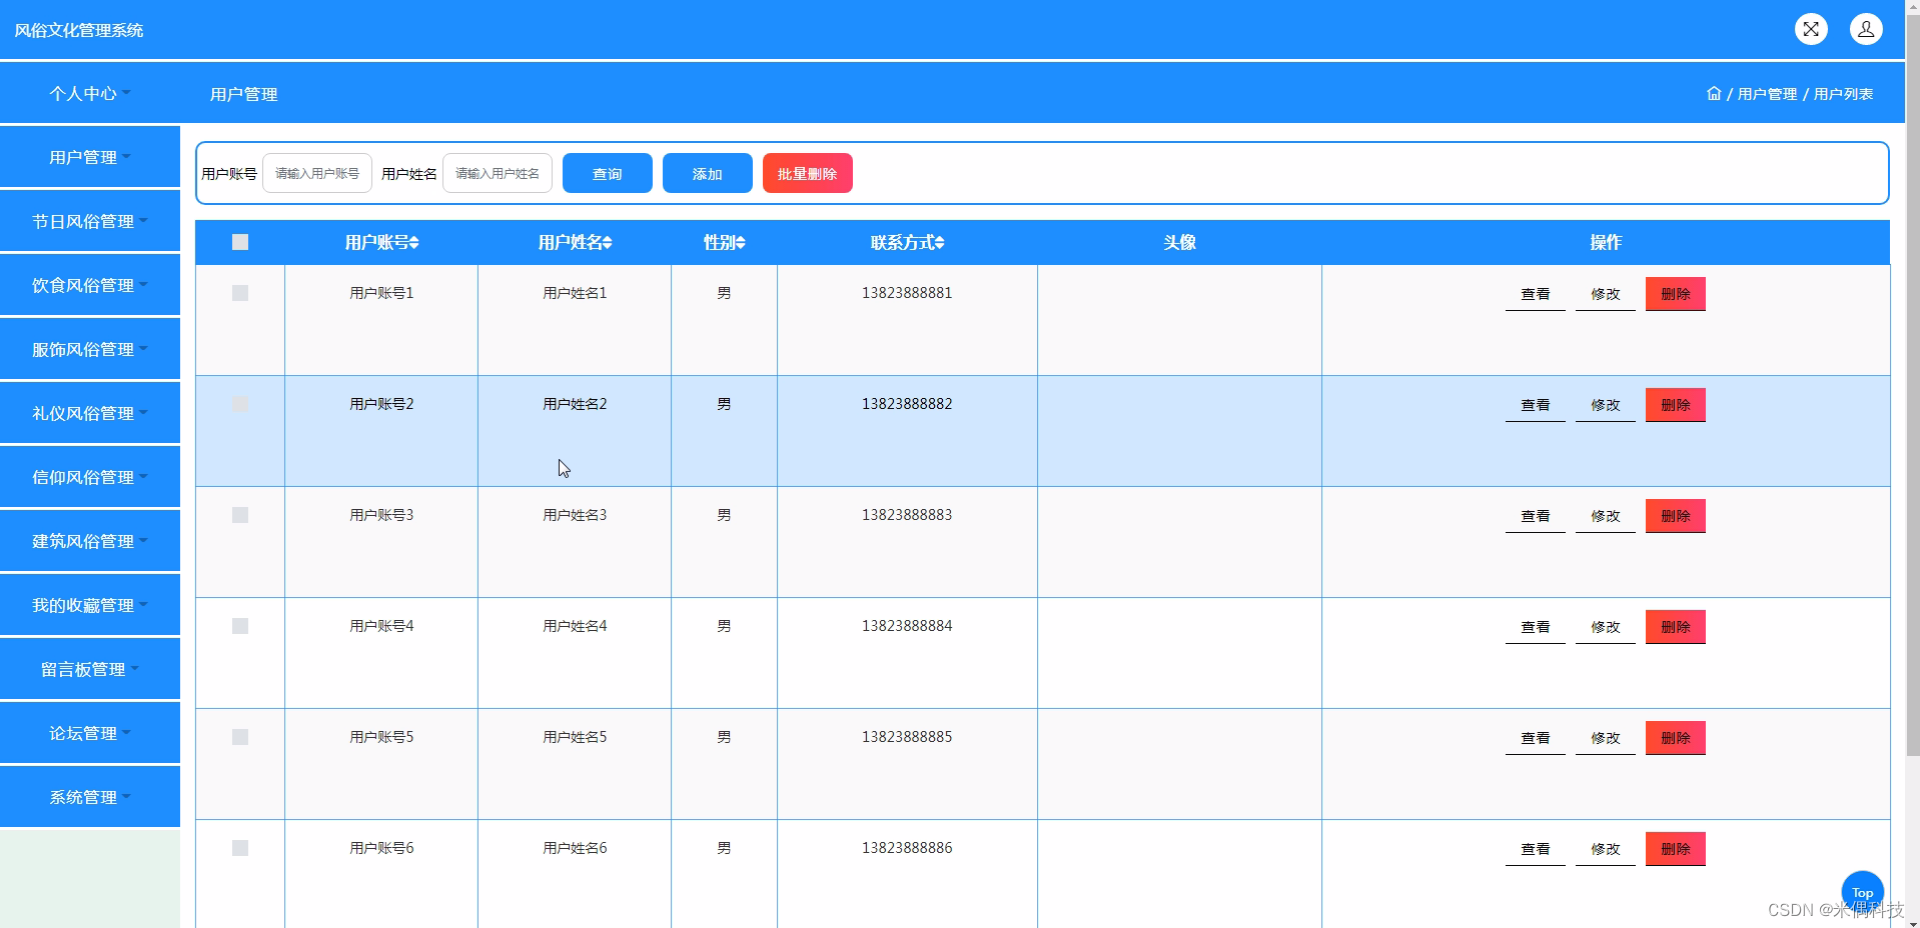The image size is (1920, 928).
Task: Edit 用户账号1 with 修改 button
Action: click(1605, 294)
